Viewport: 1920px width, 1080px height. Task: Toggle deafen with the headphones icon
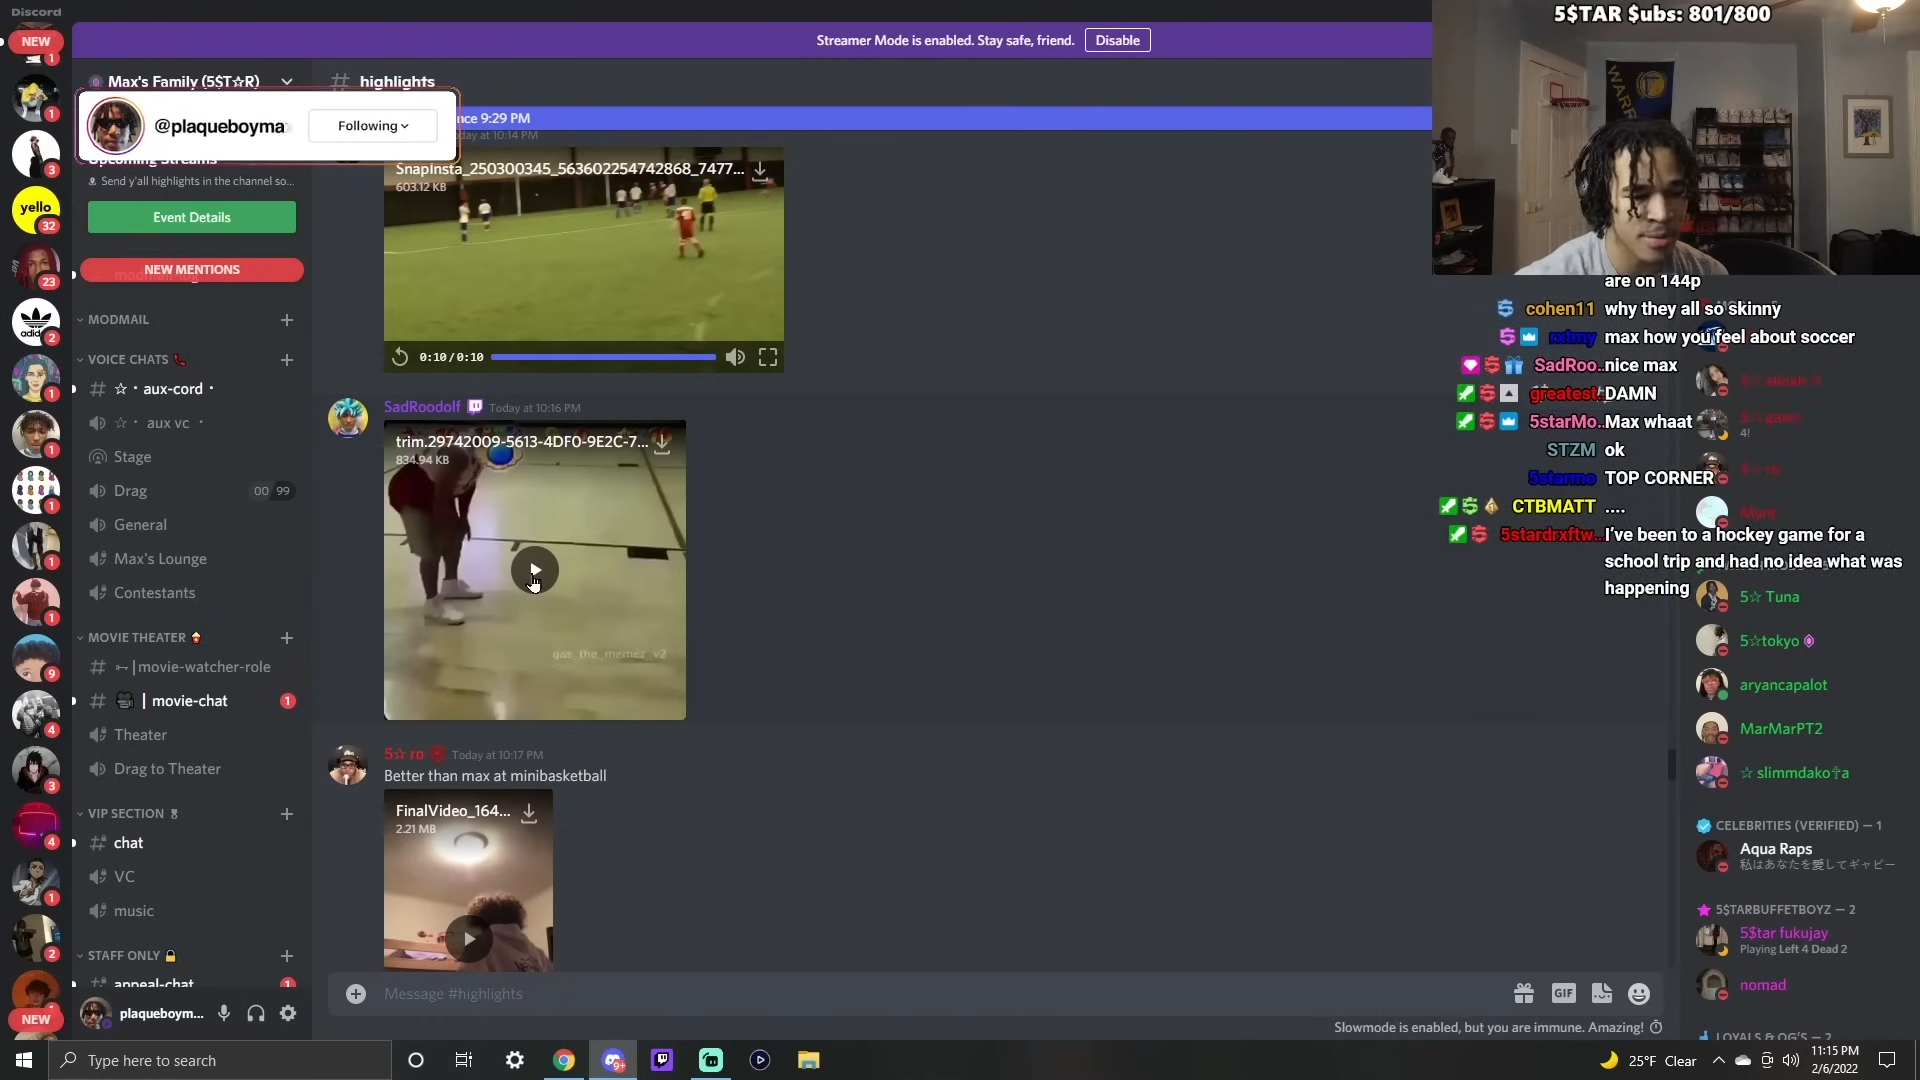pyautogui.click(x=256, y=1013)
